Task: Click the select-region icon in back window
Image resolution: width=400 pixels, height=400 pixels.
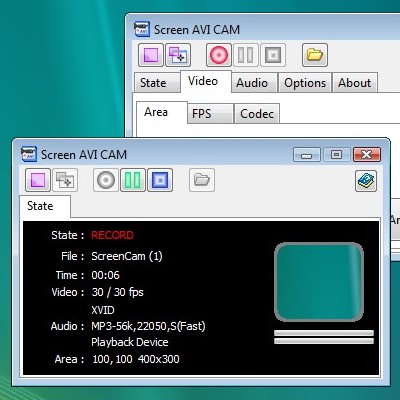Action: [178, 55]
